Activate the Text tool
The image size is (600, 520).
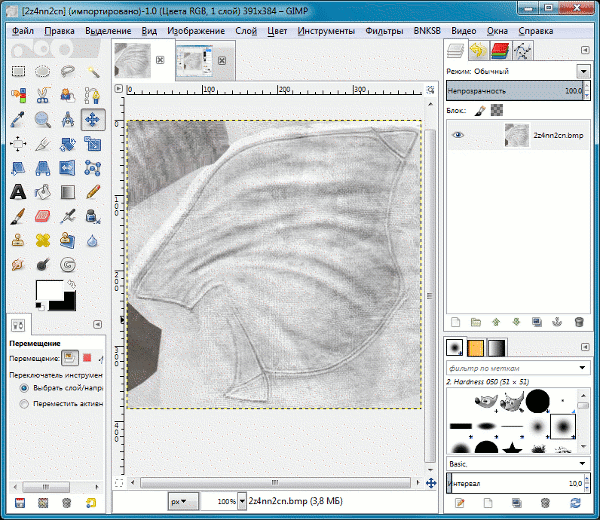[x=18, y=192]
